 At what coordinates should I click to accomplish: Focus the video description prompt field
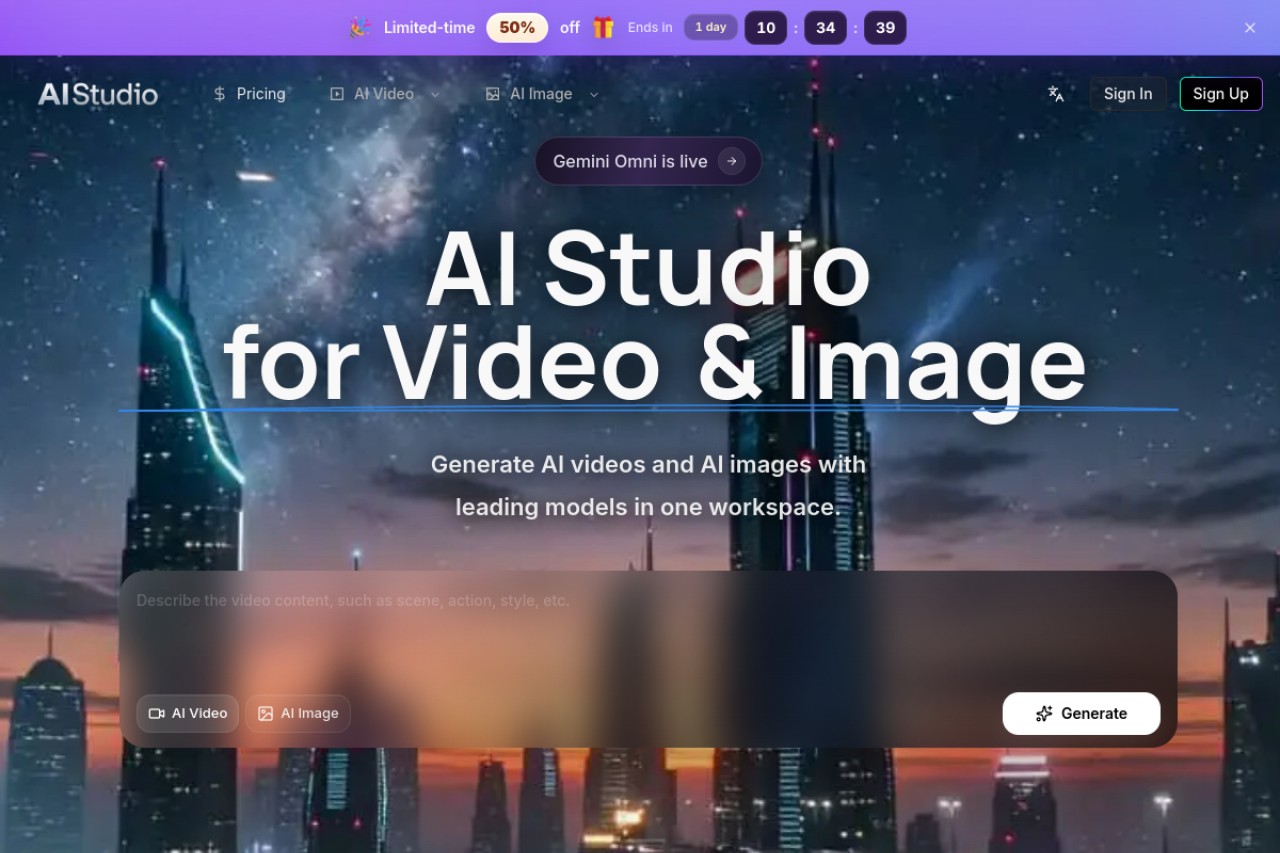[648, 630]
